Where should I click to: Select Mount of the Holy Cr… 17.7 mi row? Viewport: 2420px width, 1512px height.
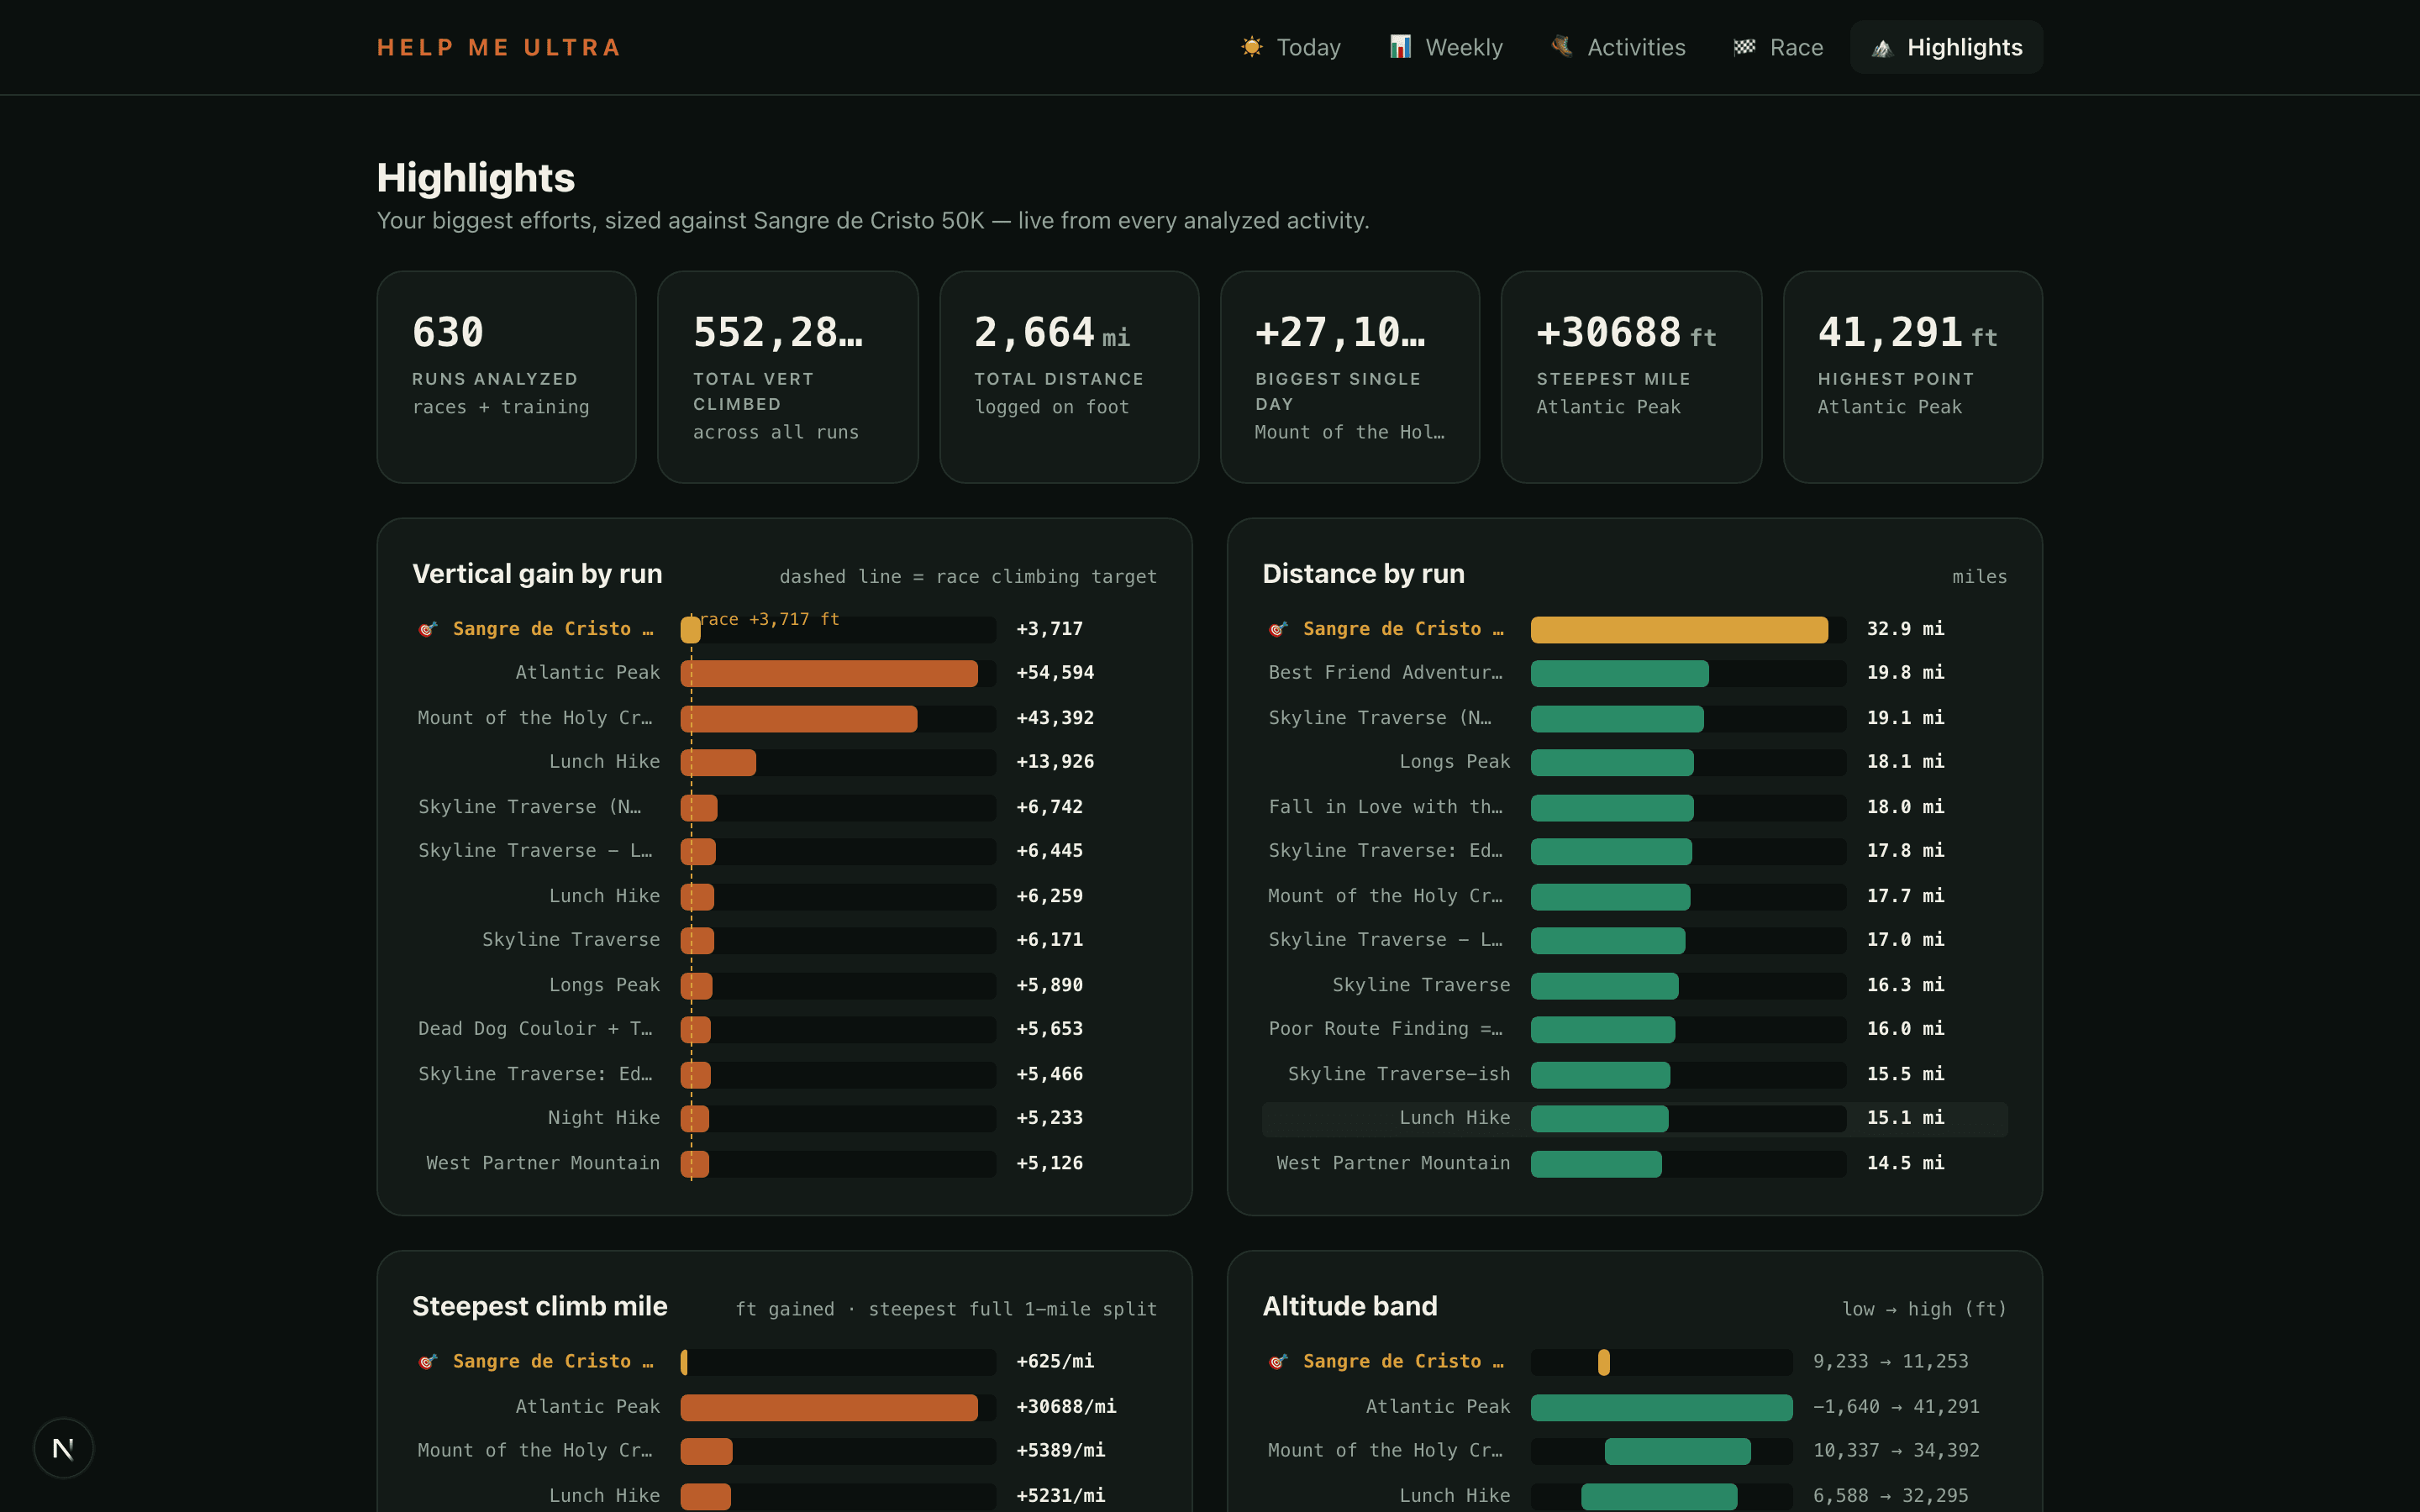tap(1634, 896)
